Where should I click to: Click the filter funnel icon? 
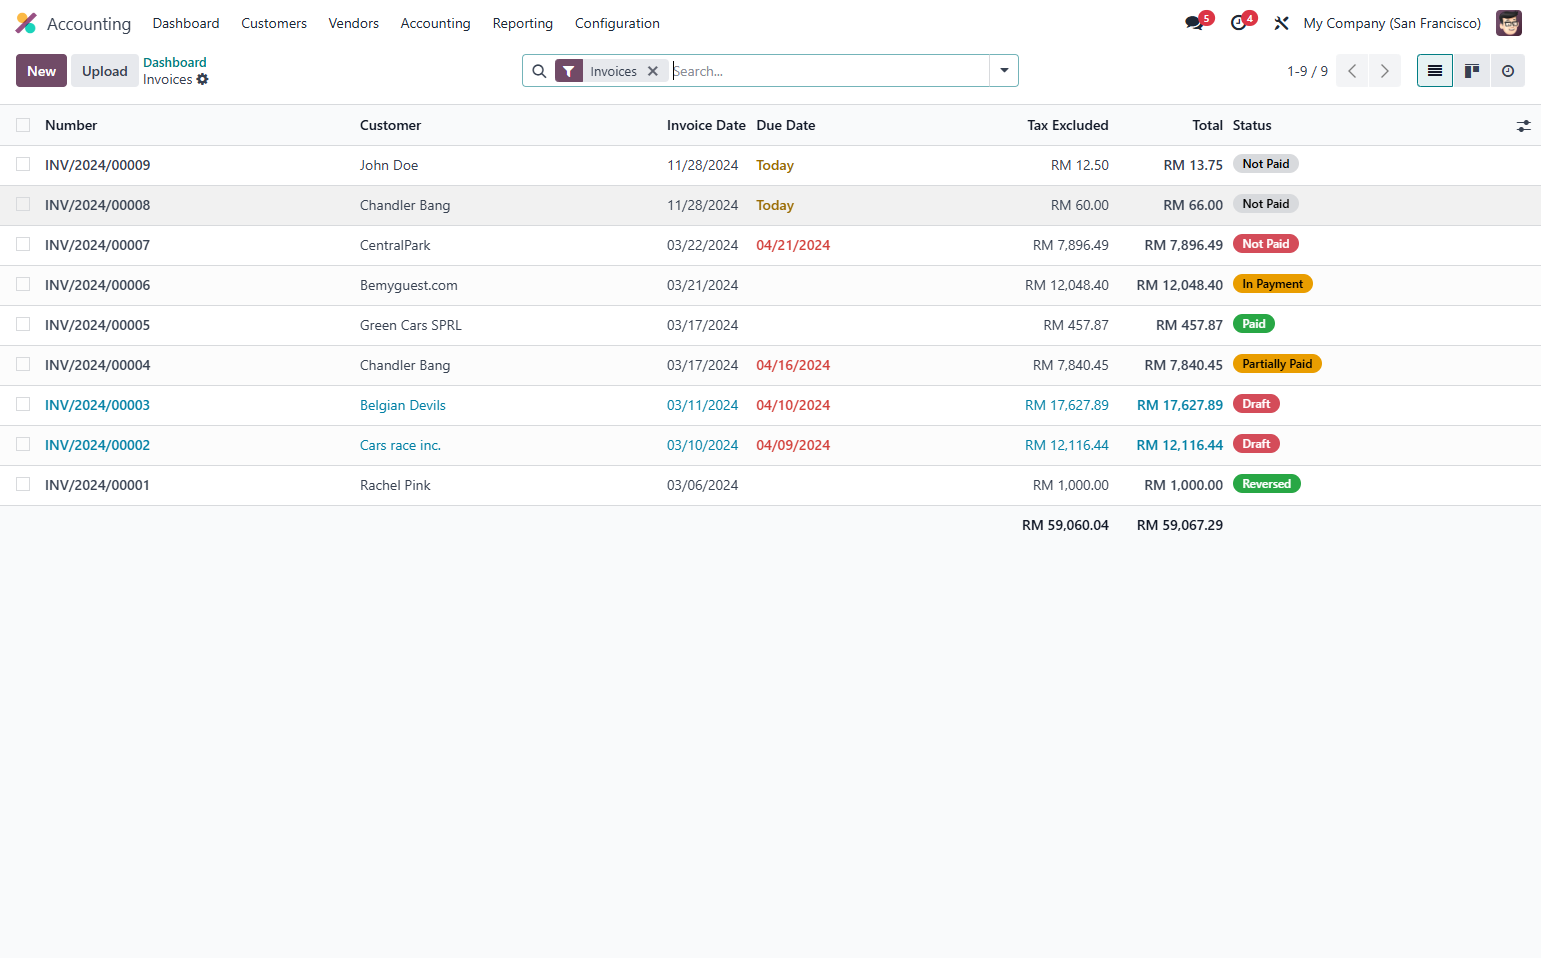(568, 71)
